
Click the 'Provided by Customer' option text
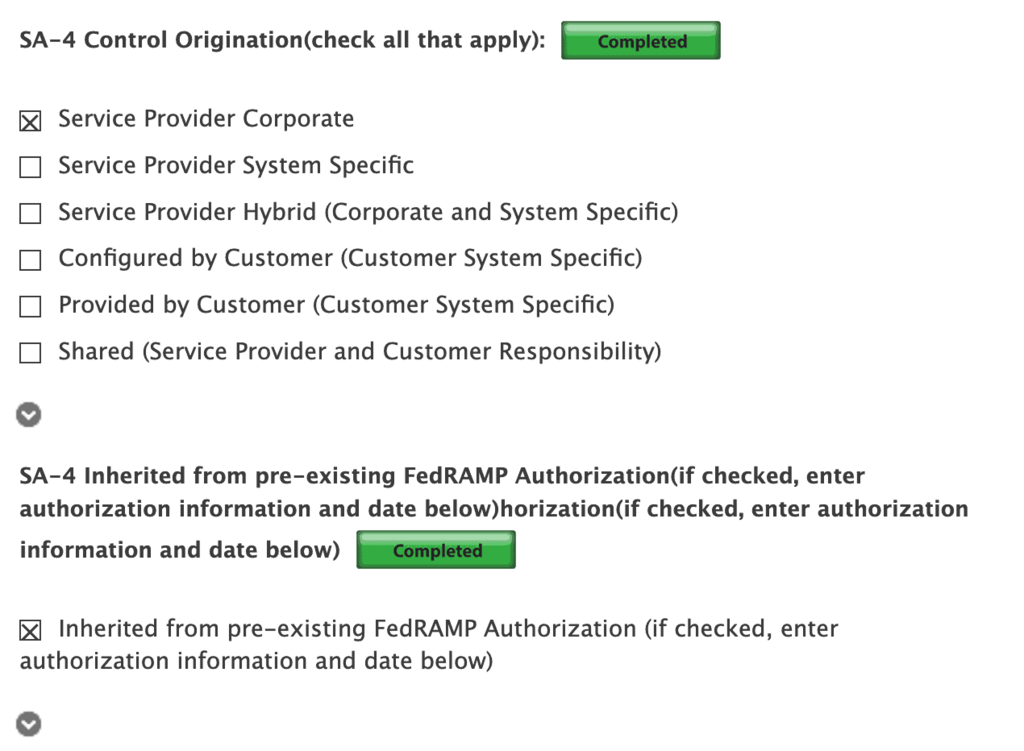tap(336, 304)
